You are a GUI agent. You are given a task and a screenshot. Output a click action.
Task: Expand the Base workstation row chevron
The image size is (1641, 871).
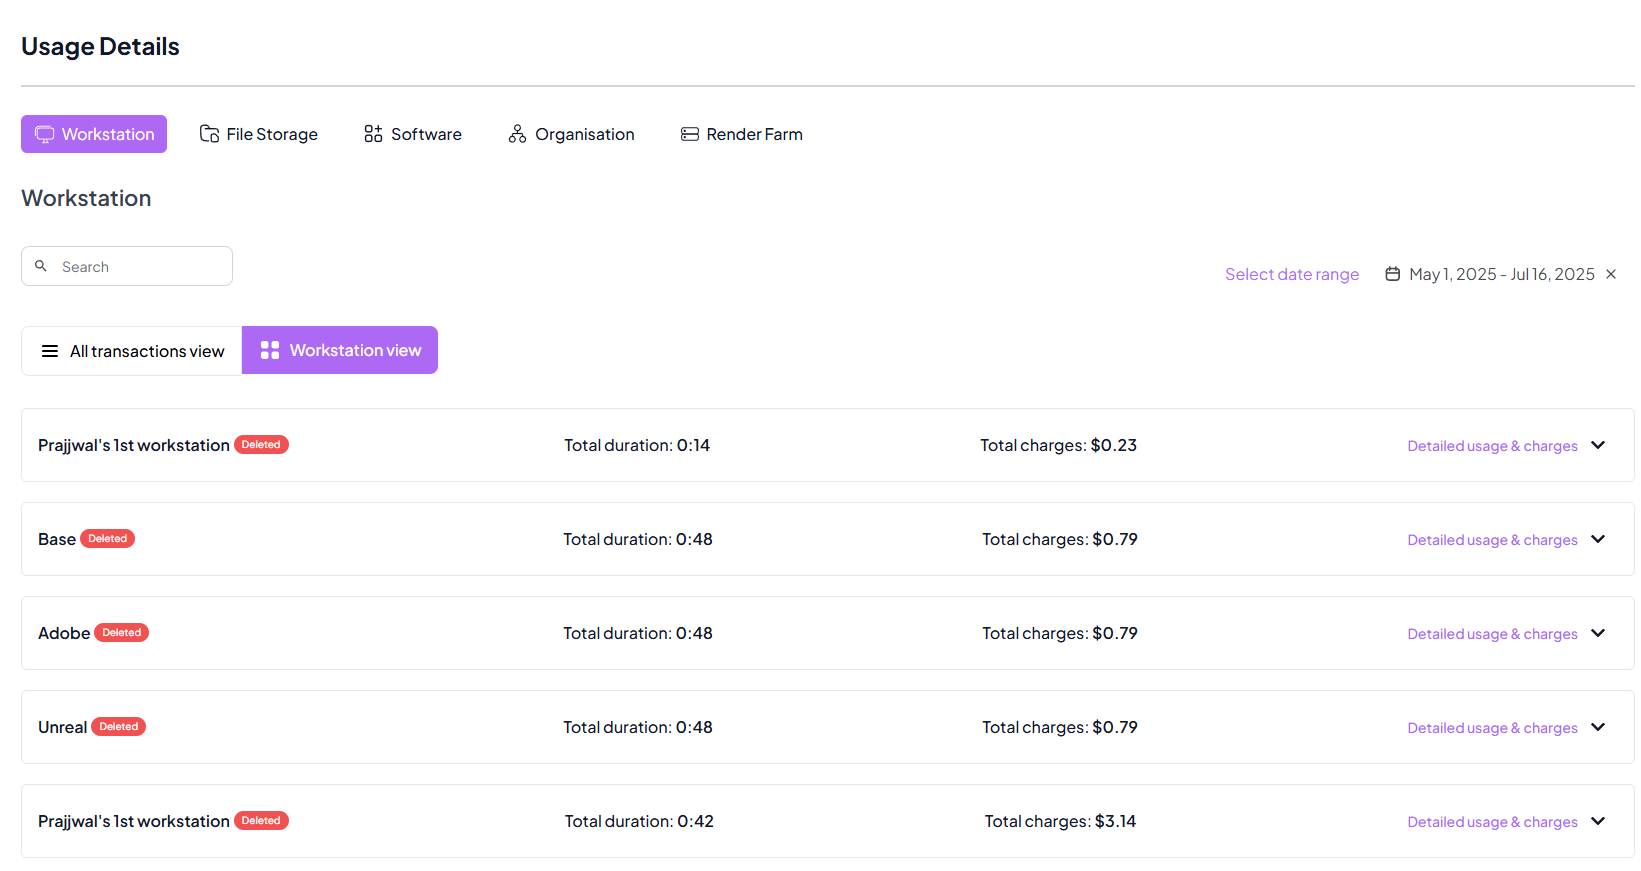tap(1598, 539)
